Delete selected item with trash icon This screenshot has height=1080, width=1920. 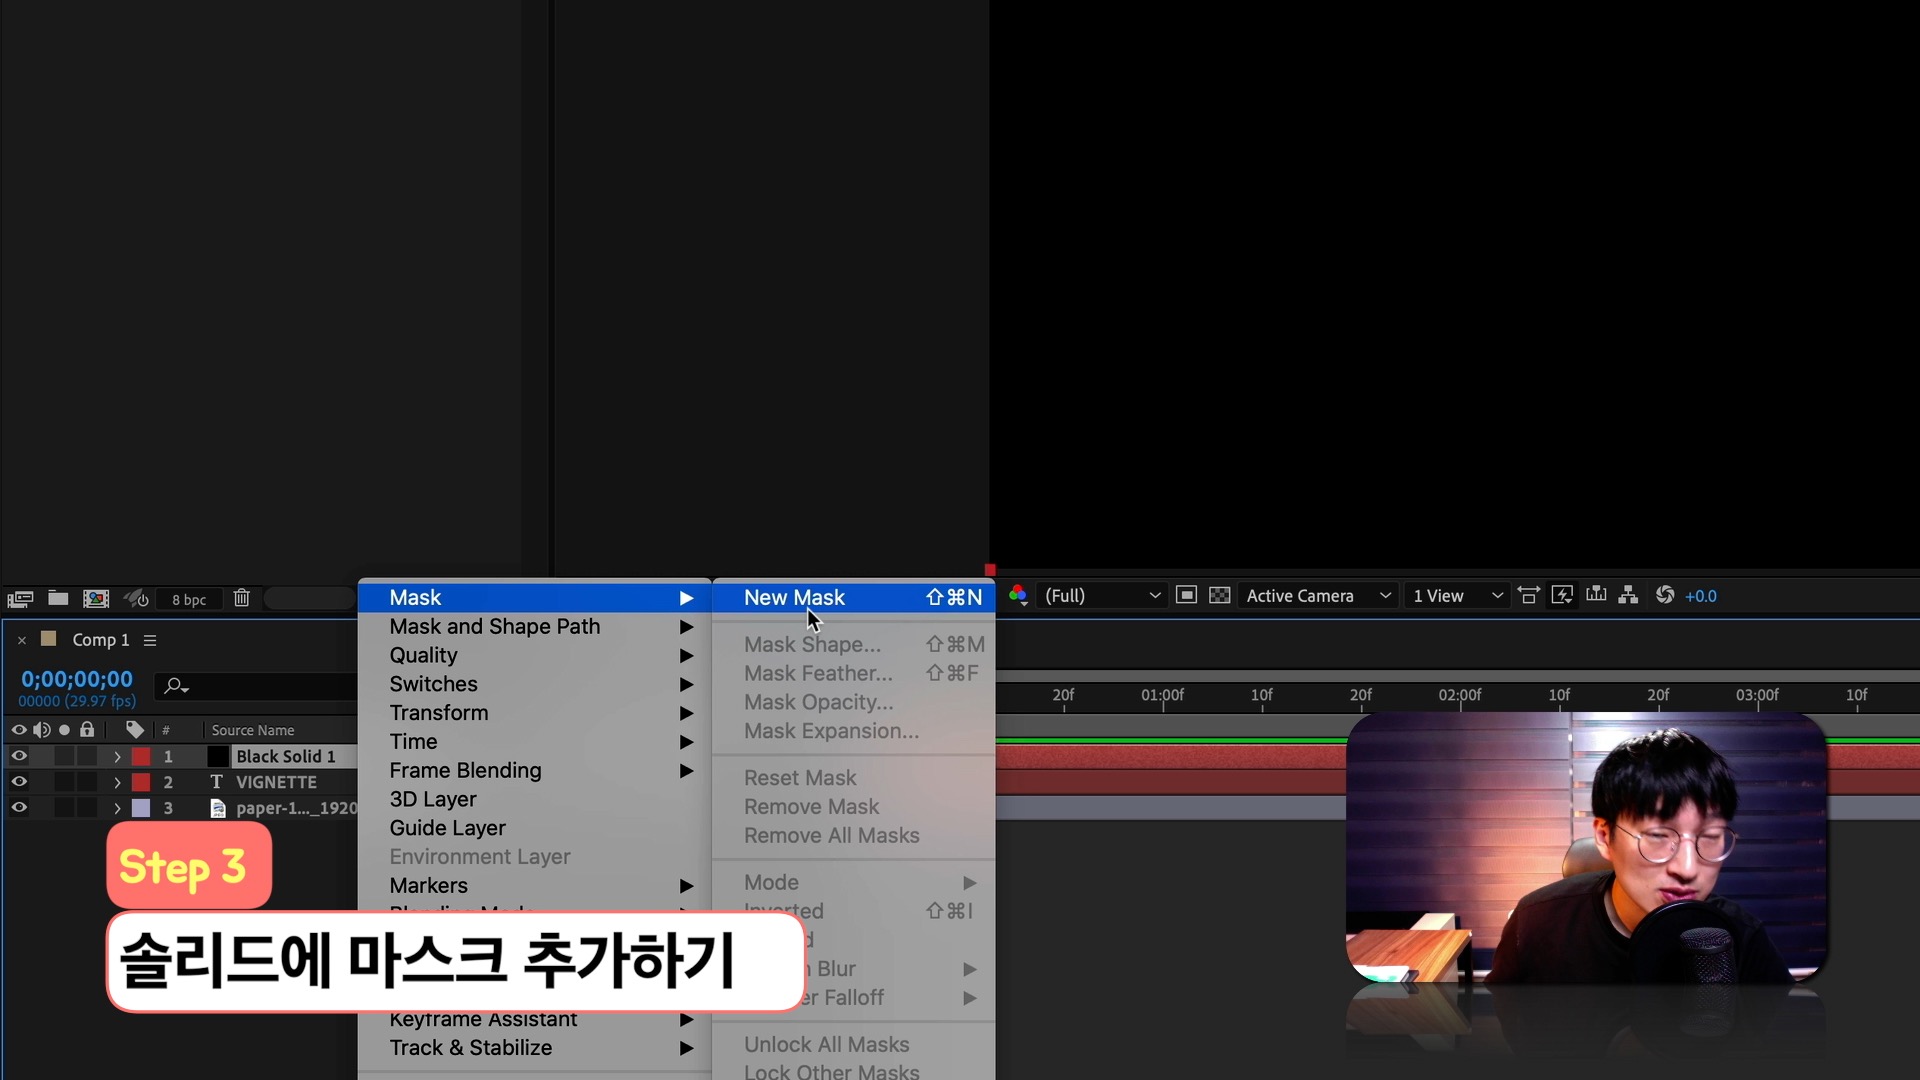tap(241, 598)
